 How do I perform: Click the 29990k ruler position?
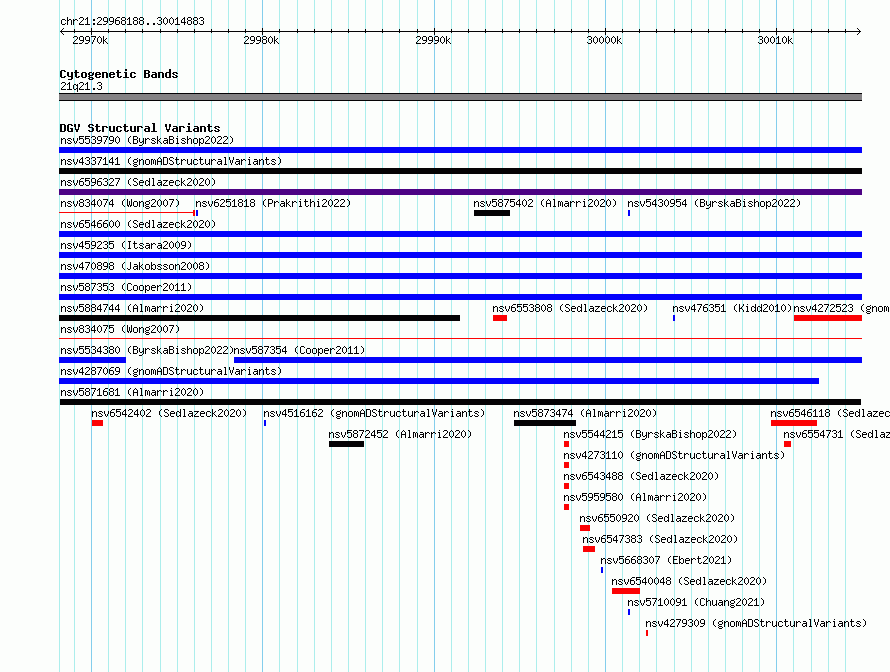pos(433,40)
